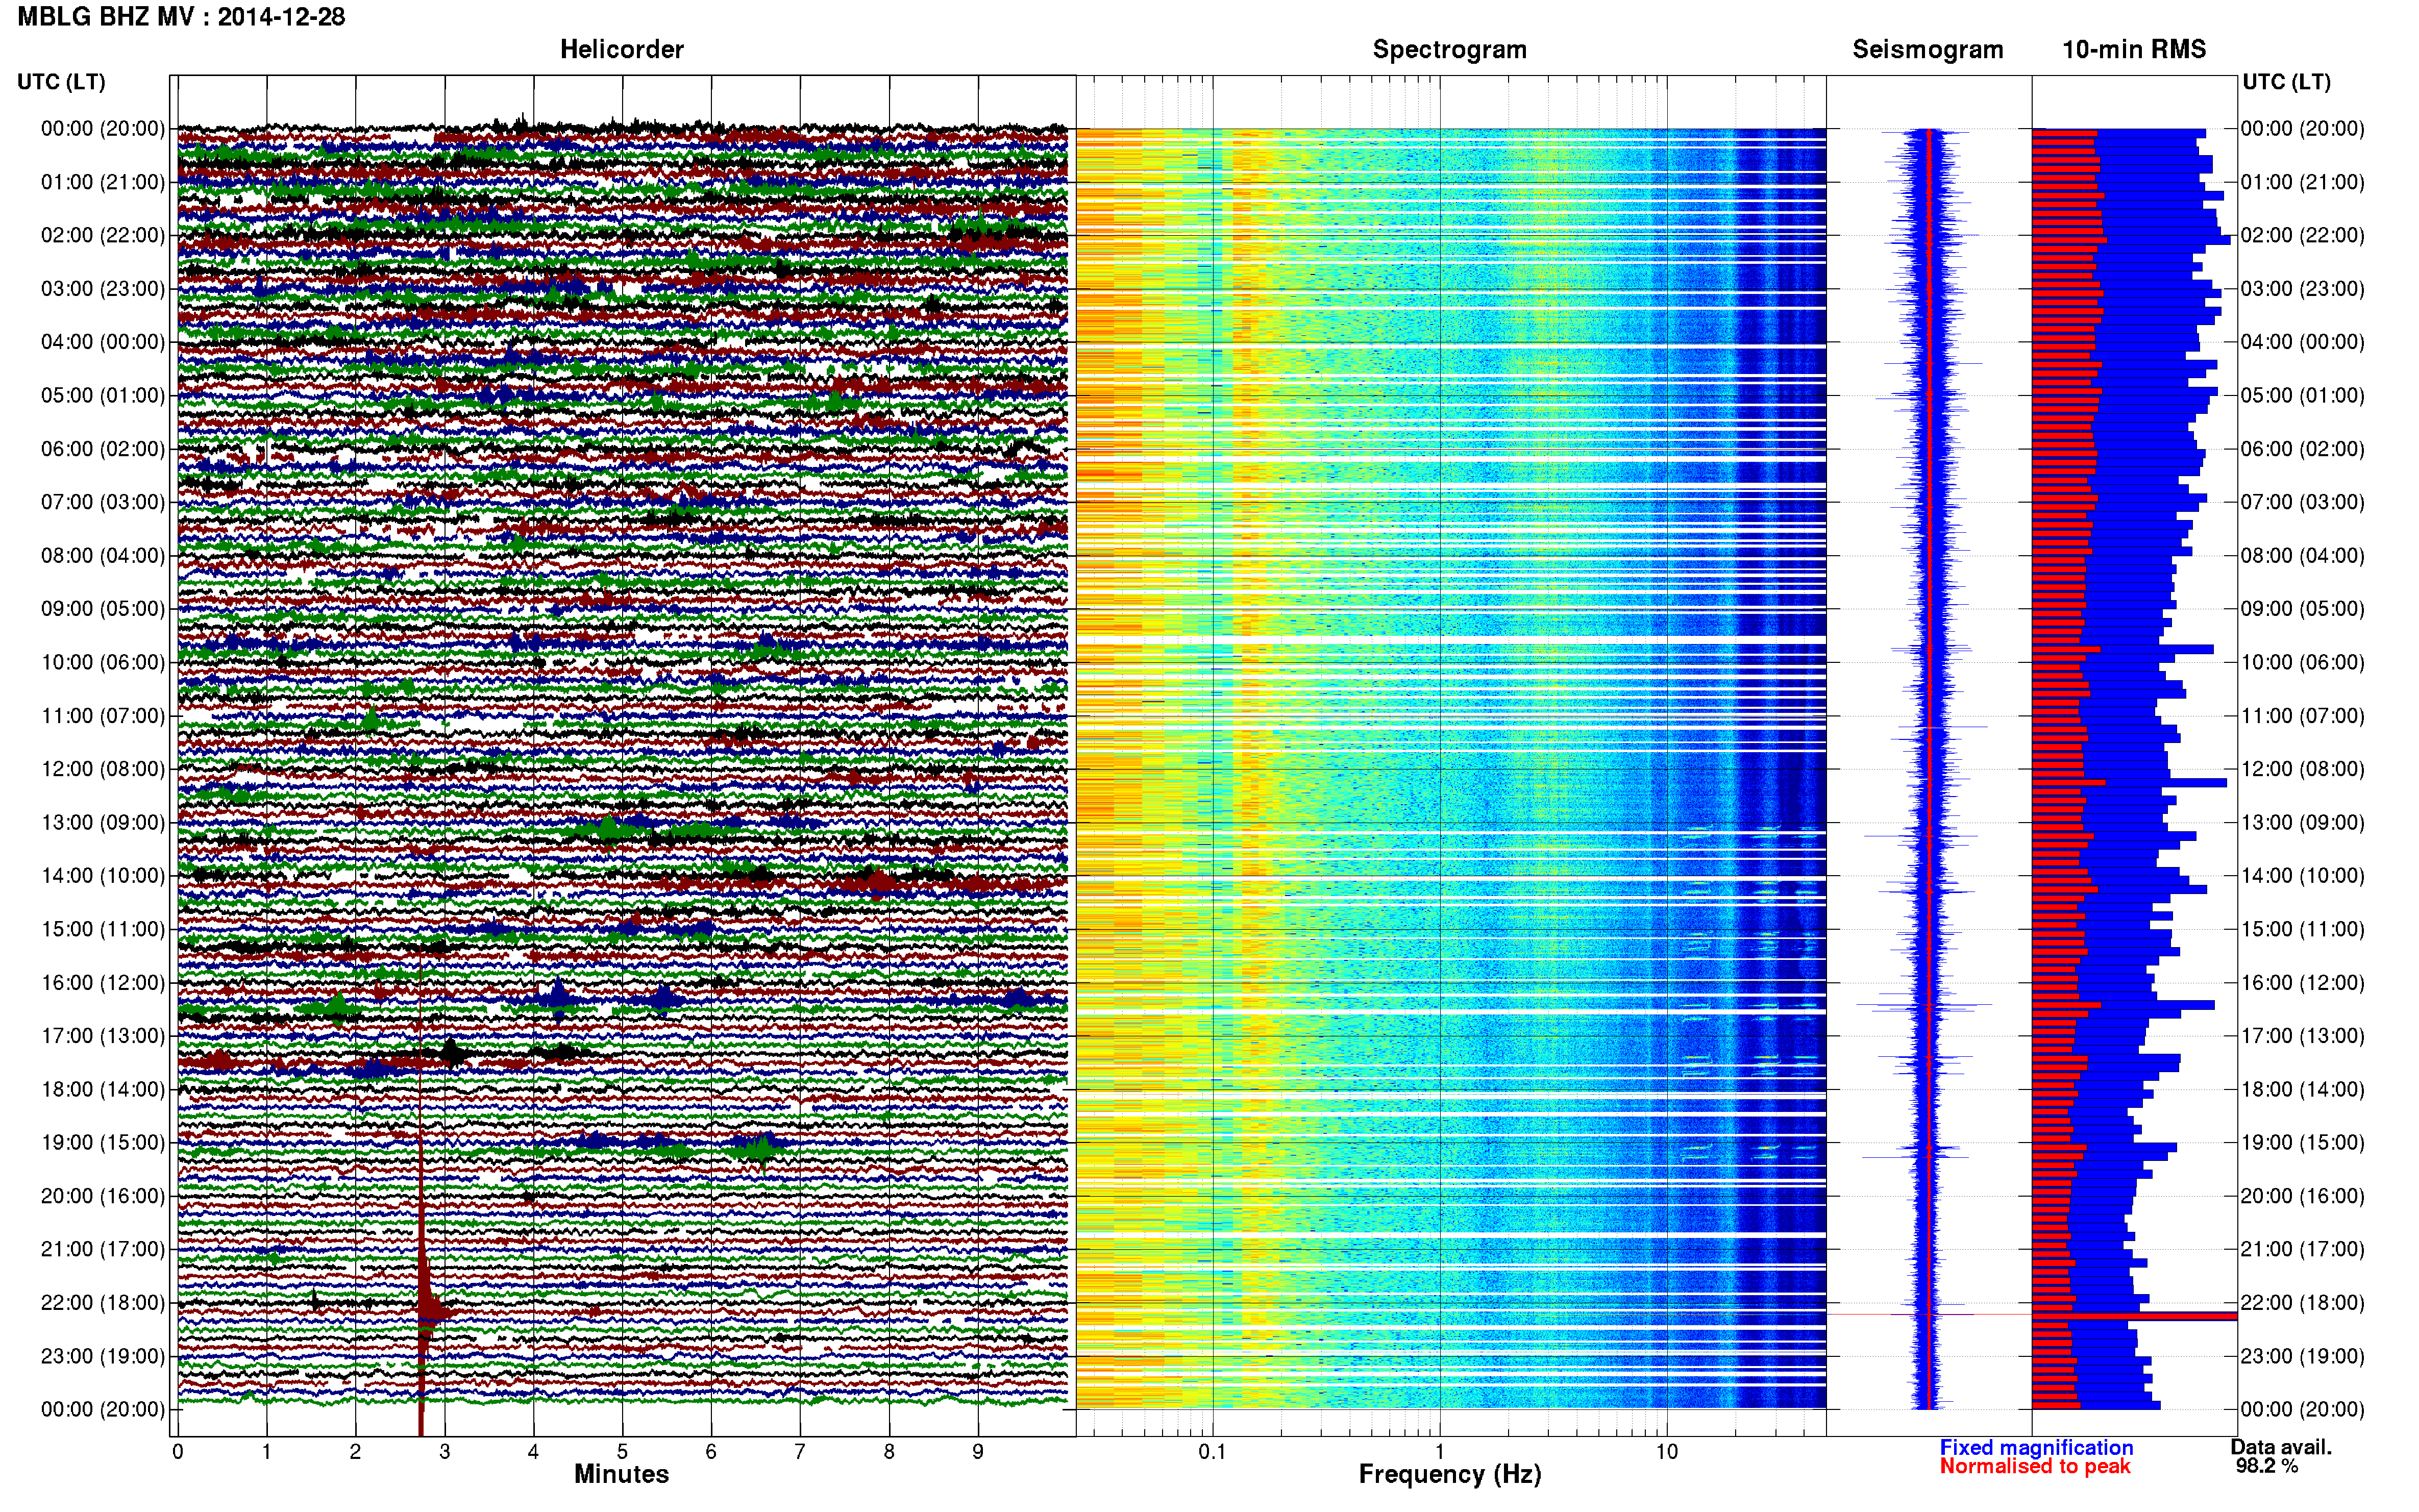Screen dimensions: 2419x1512
Task: Click the left 'UTC (LT)' axis label
Action: 61,82
